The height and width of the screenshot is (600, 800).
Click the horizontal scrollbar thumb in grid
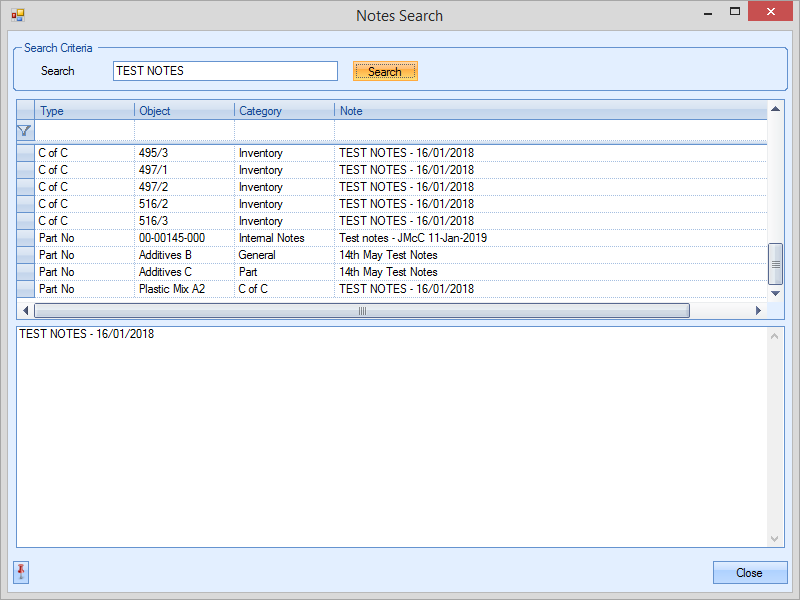tap(362, 311)
